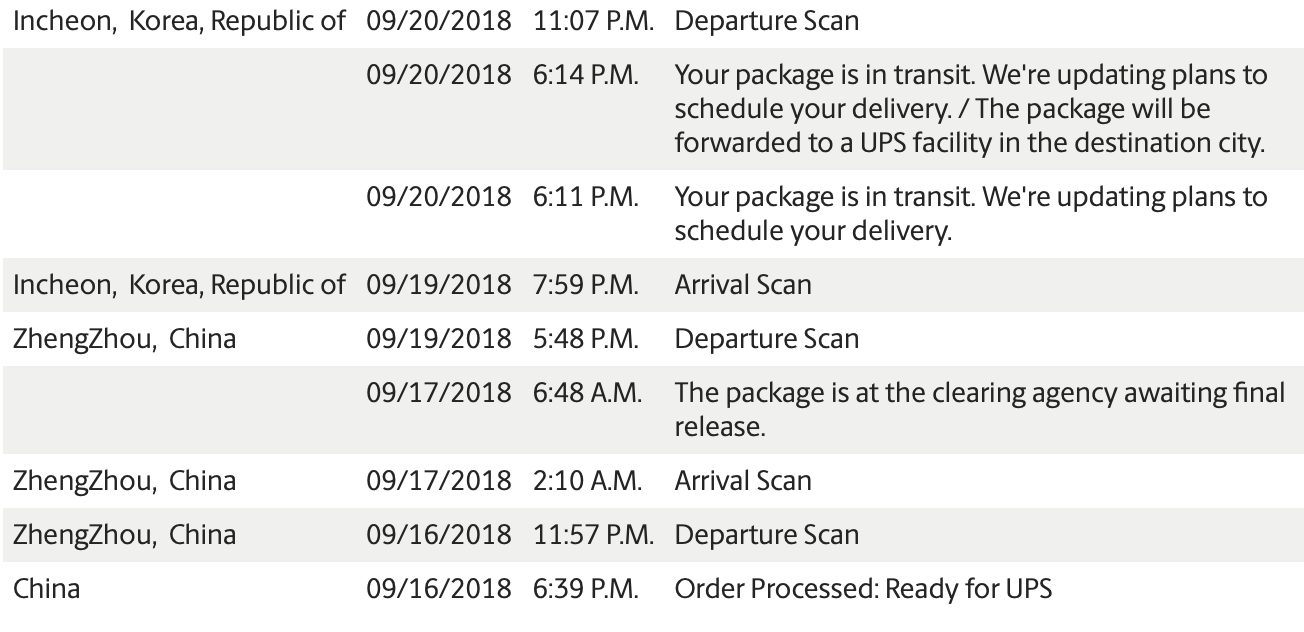Select the ZhengZhou location beside 5:48 P.M.

point(125,339)
